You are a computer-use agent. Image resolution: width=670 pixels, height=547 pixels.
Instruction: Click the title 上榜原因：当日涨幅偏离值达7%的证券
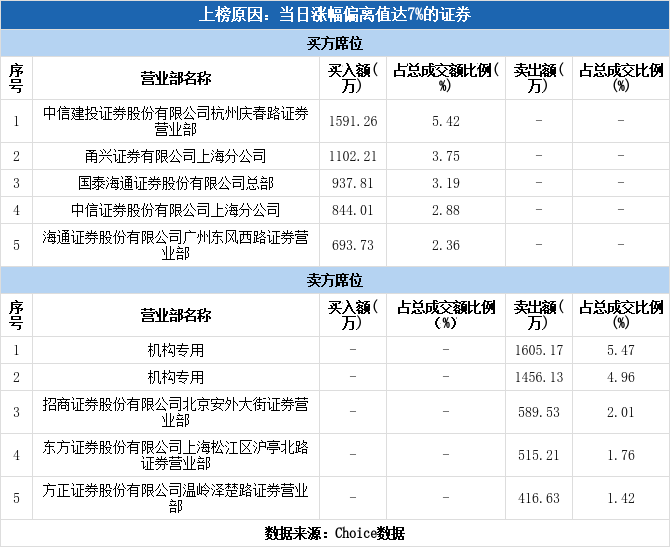pos(335,15)
